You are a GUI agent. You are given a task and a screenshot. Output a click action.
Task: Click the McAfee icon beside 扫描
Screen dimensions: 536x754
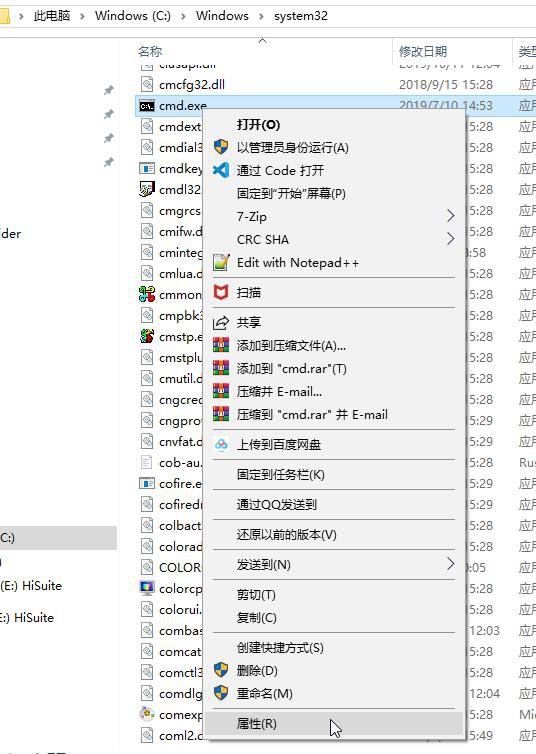click(x=221, y=292)
